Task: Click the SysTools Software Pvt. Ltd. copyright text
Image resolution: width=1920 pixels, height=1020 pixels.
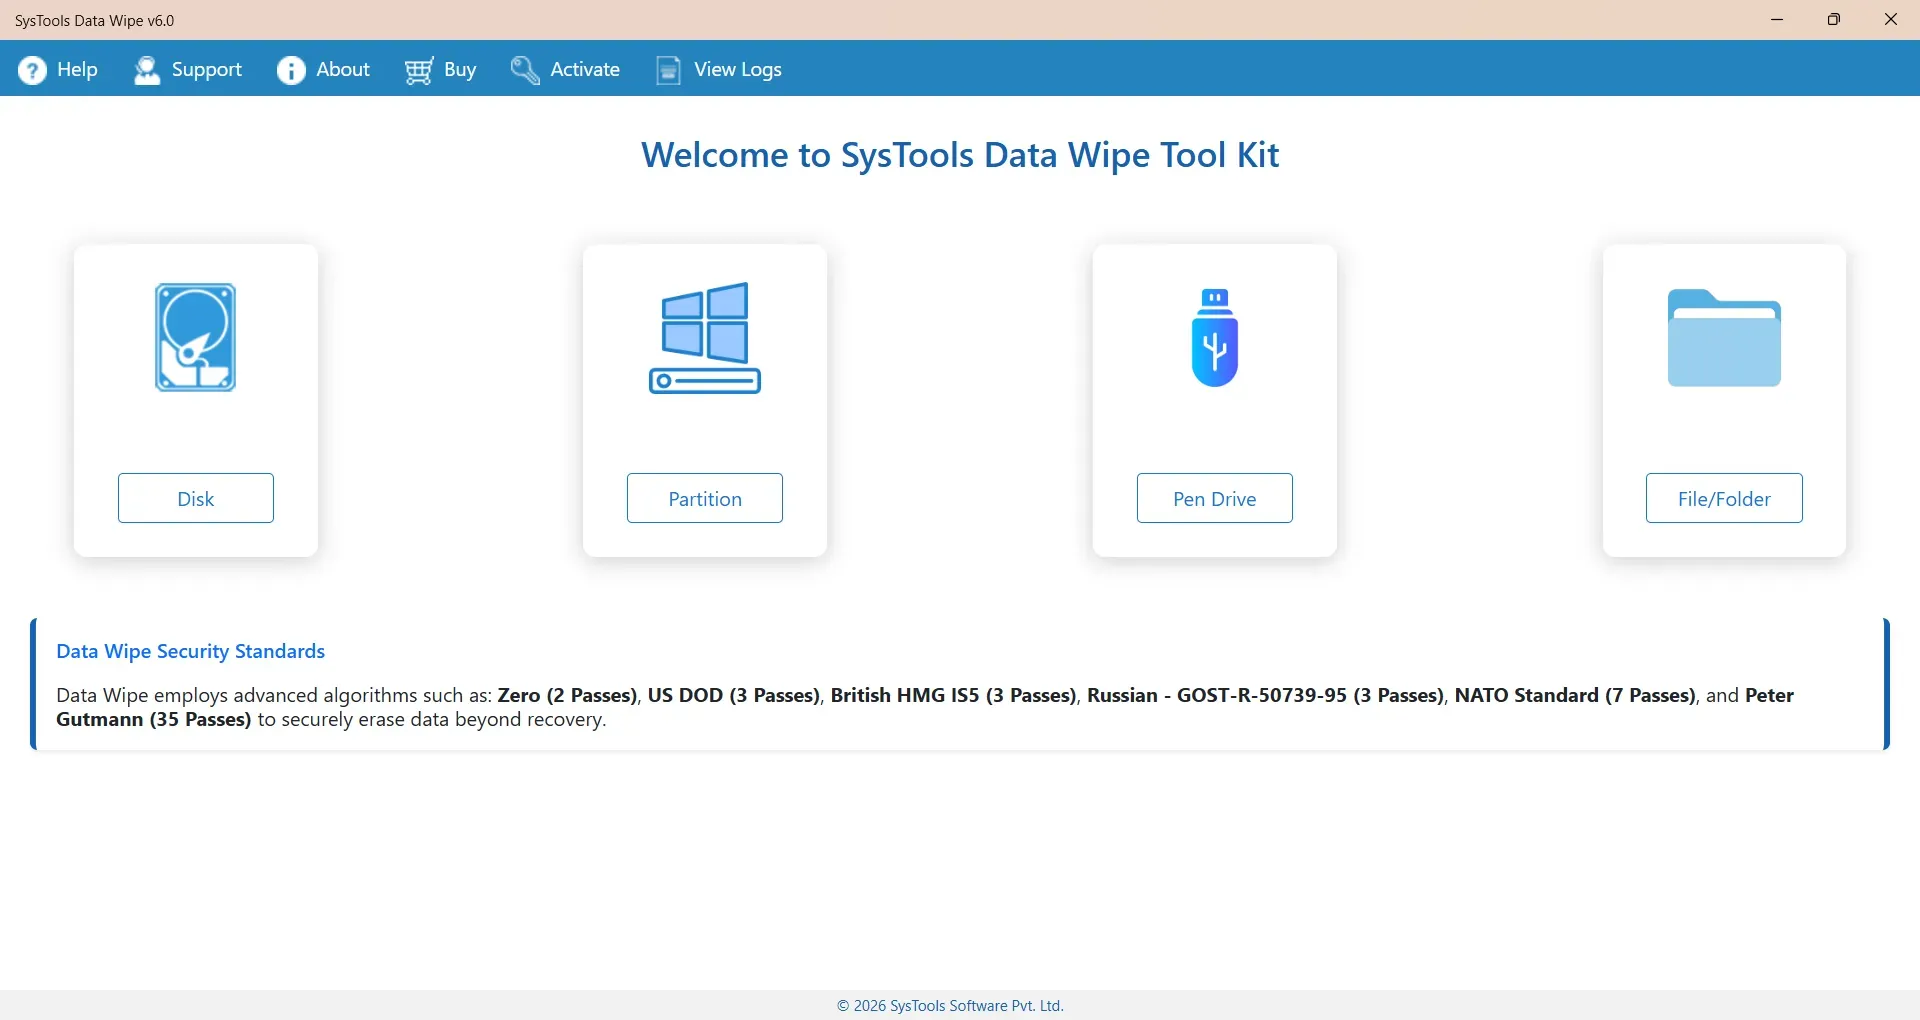Action: [x=950, y=1006]
